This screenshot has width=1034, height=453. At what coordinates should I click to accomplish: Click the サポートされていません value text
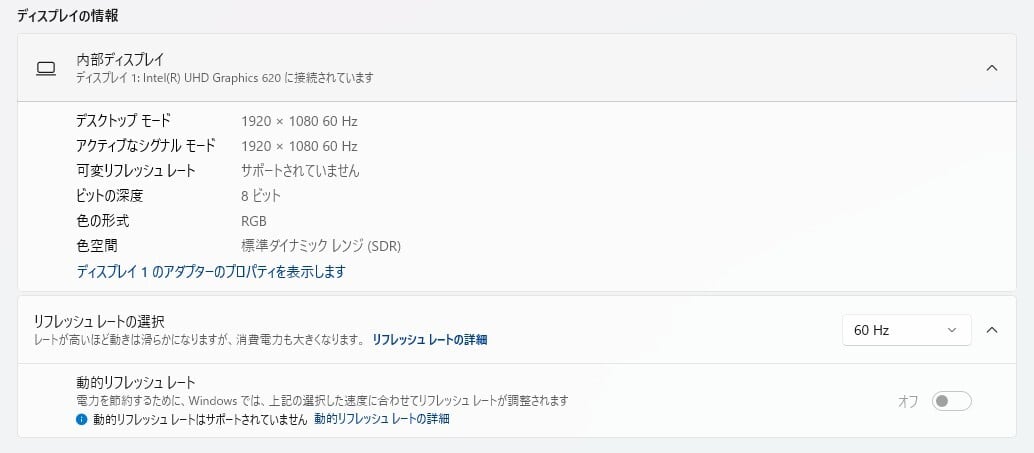(x=300, y=171)
